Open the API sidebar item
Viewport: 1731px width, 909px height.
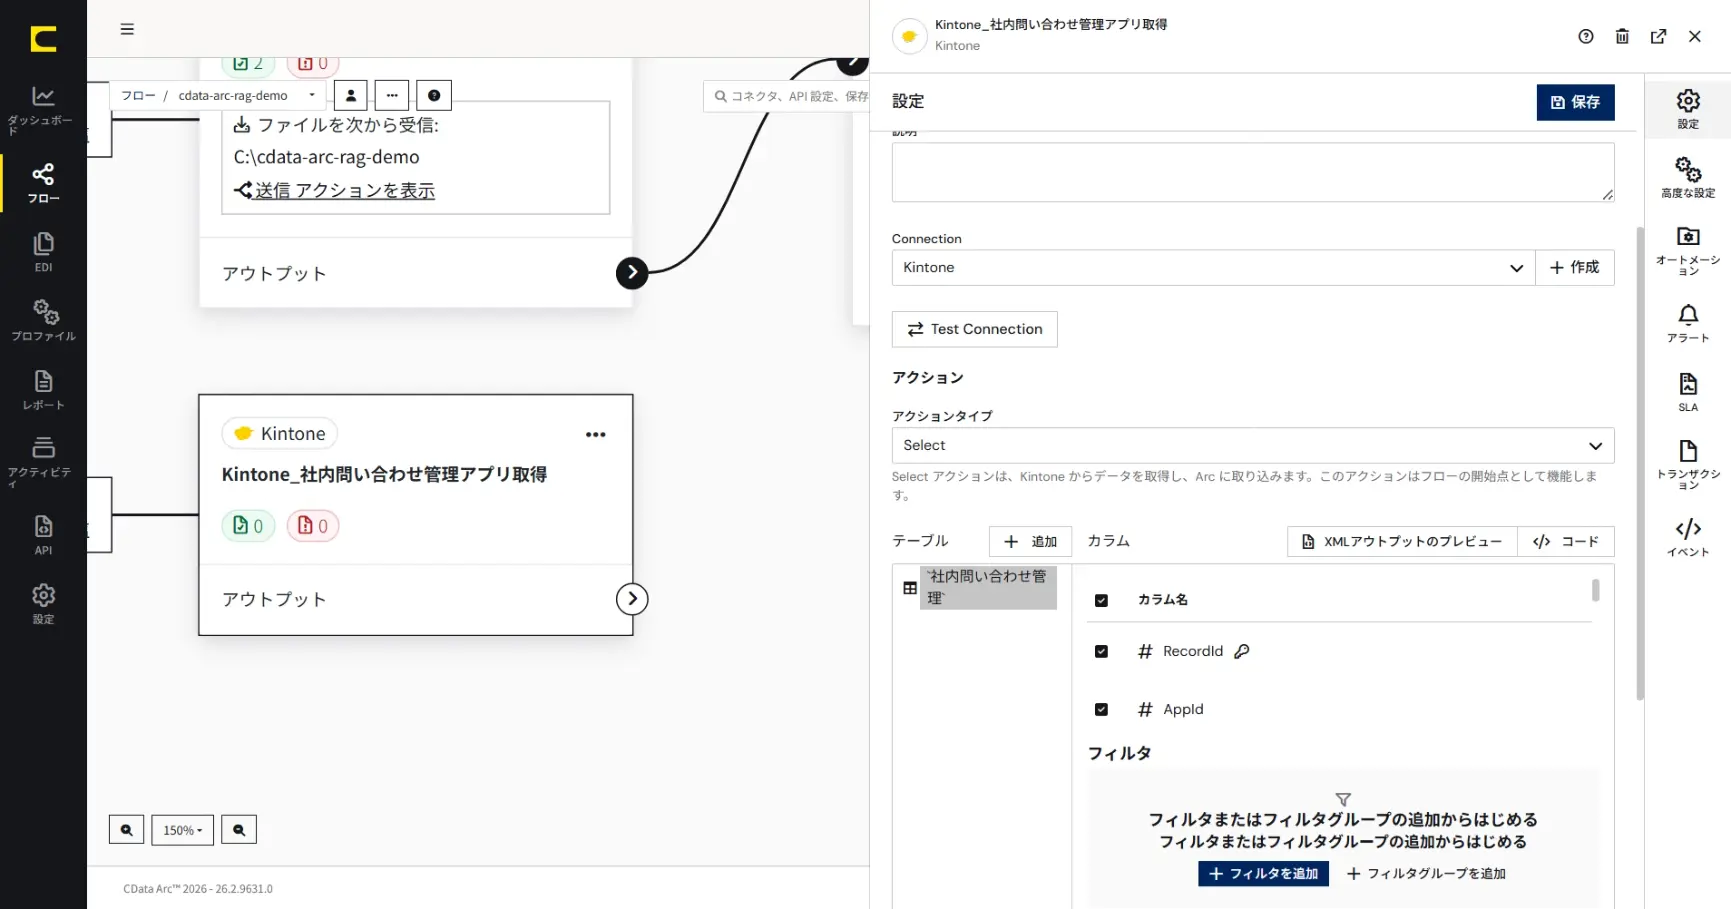click(x=43, y=535)
